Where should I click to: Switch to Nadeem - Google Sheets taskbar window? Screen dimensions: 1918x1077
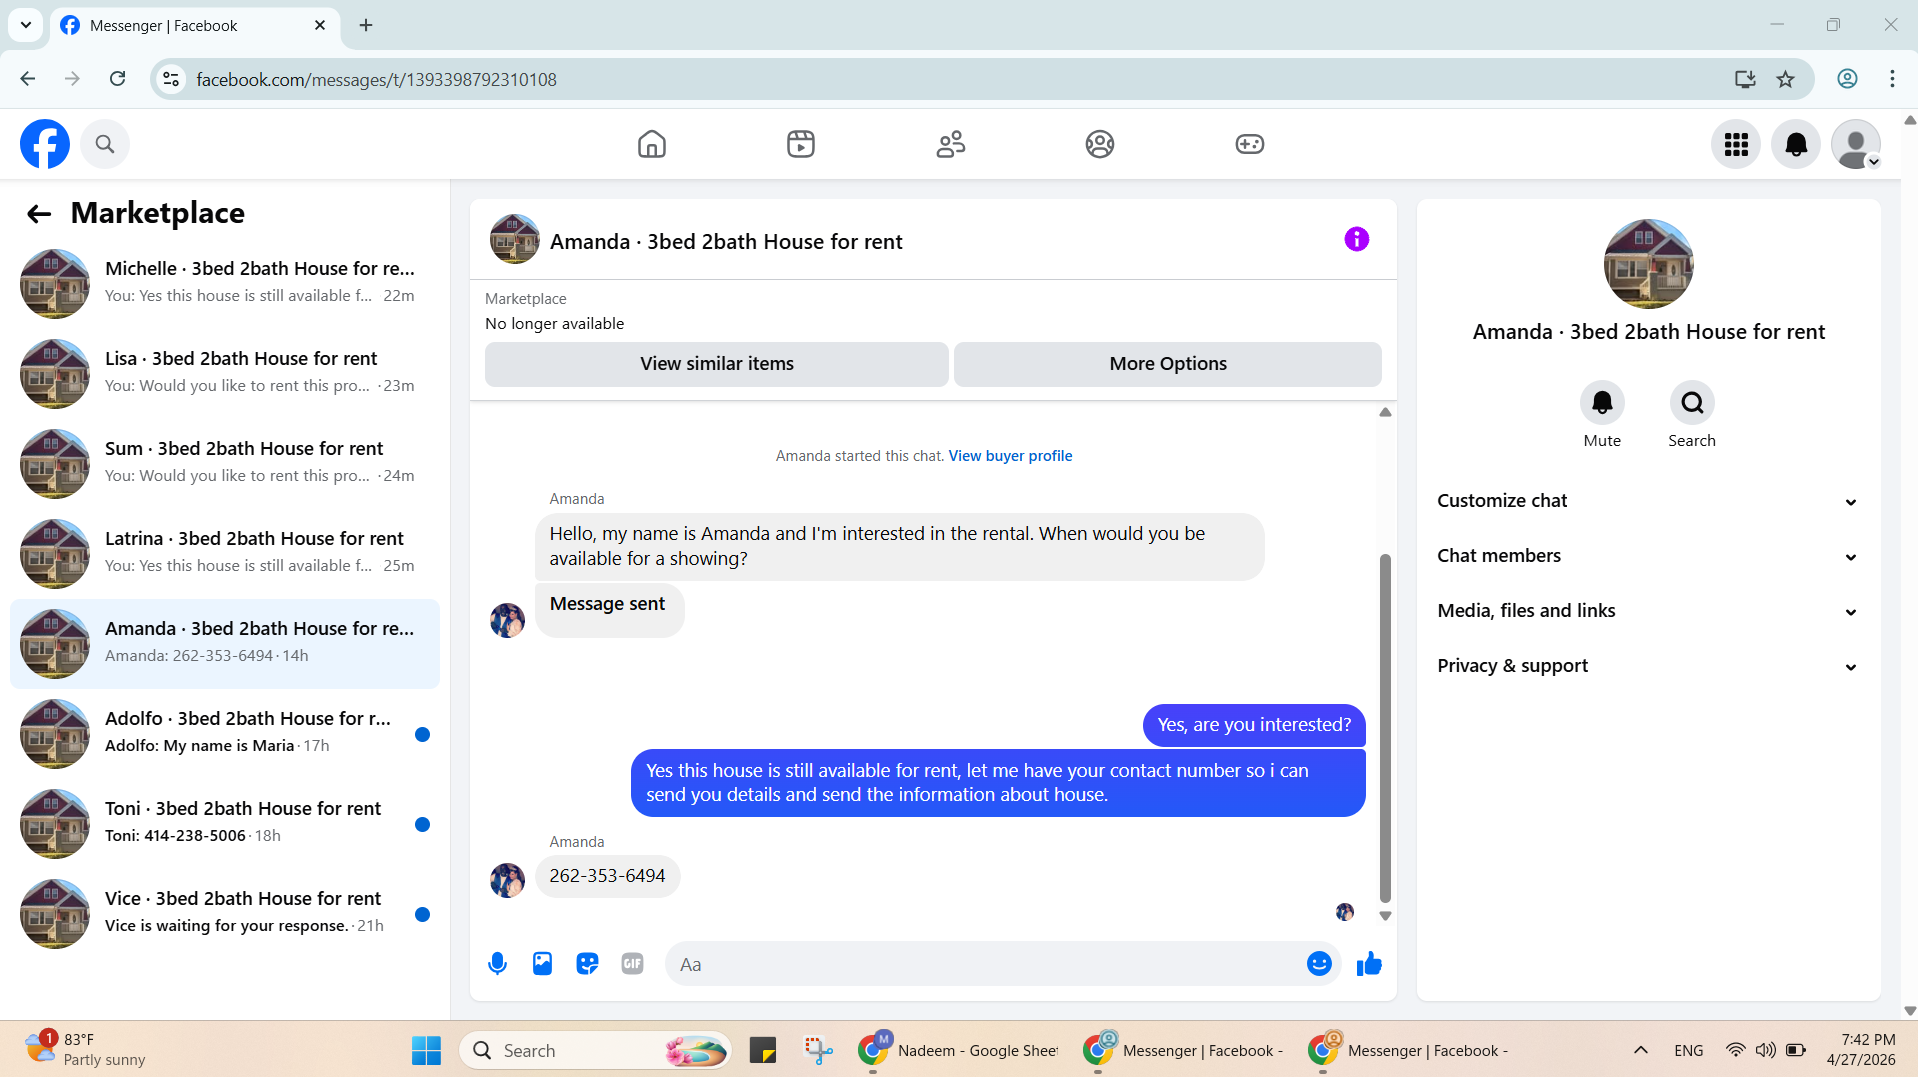958,1050
